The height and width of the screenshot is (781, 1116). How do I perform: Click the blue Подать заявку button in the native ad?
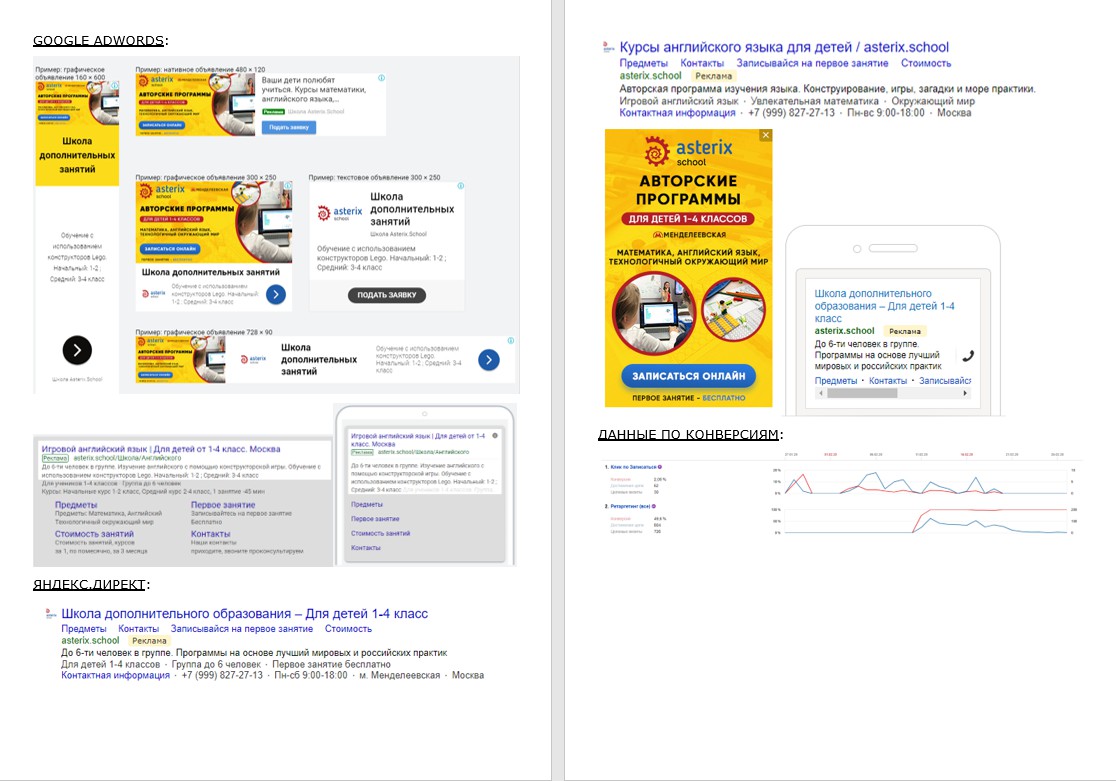289,127
